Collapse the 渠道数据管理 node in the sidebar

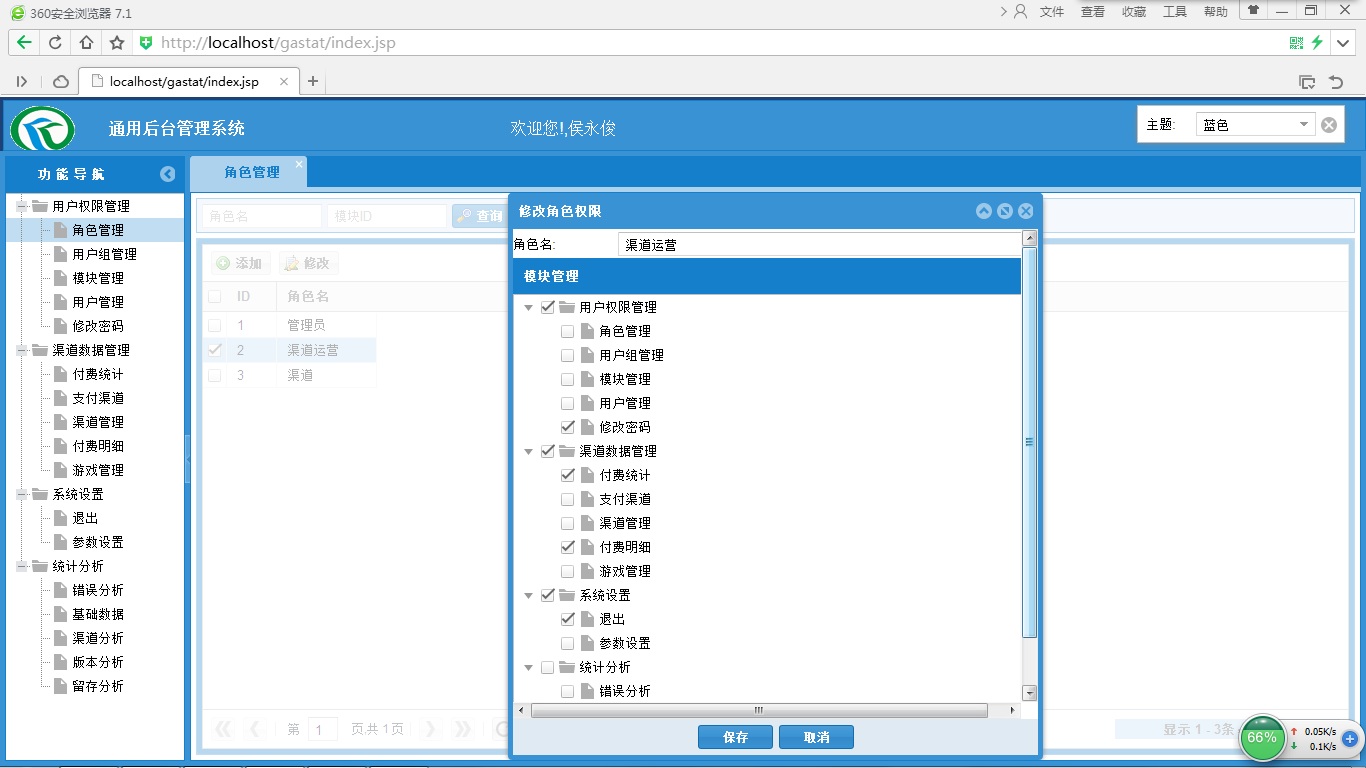(22, 350)
